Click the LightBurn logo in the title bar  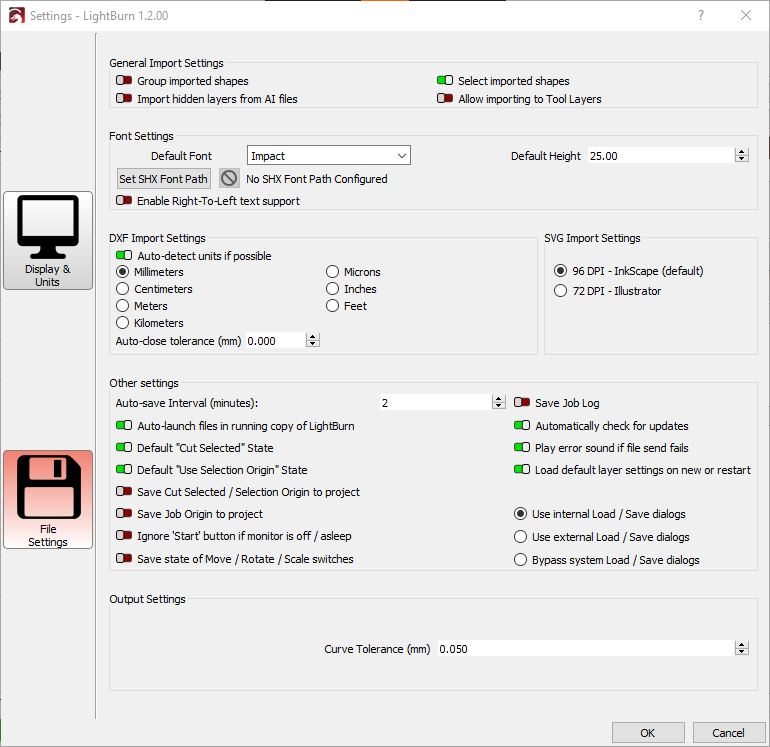tap(16, 16)
